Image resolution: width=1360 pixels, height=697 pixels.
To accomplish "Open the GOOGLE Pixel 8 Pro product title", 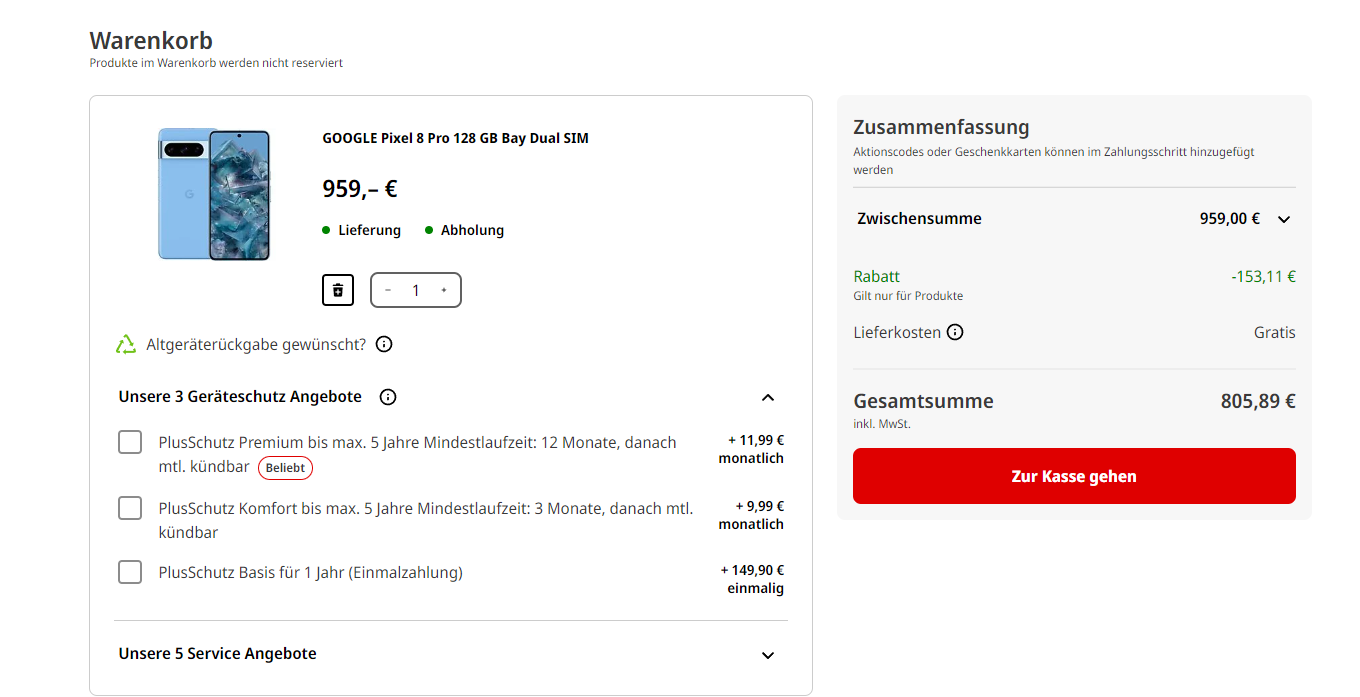I will pos(455,138).
